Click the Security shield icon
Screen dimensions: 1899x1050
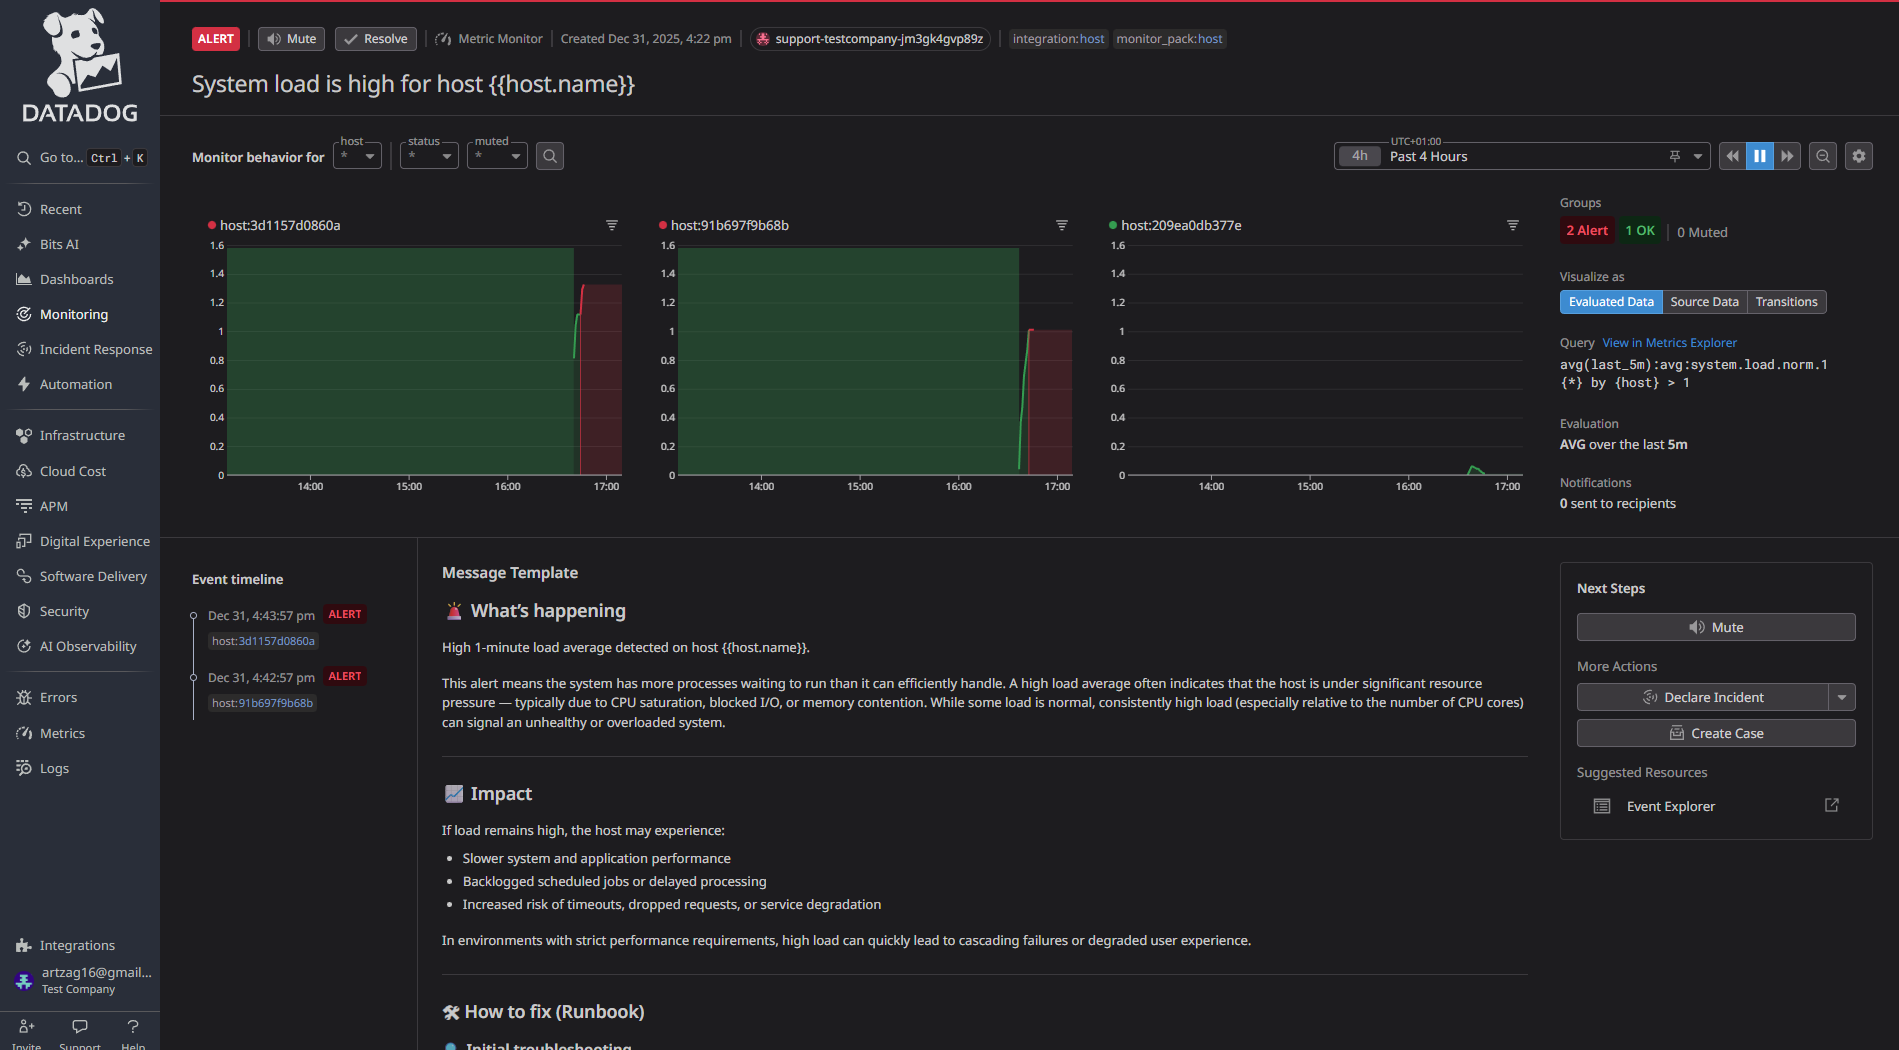coord(24,611)
